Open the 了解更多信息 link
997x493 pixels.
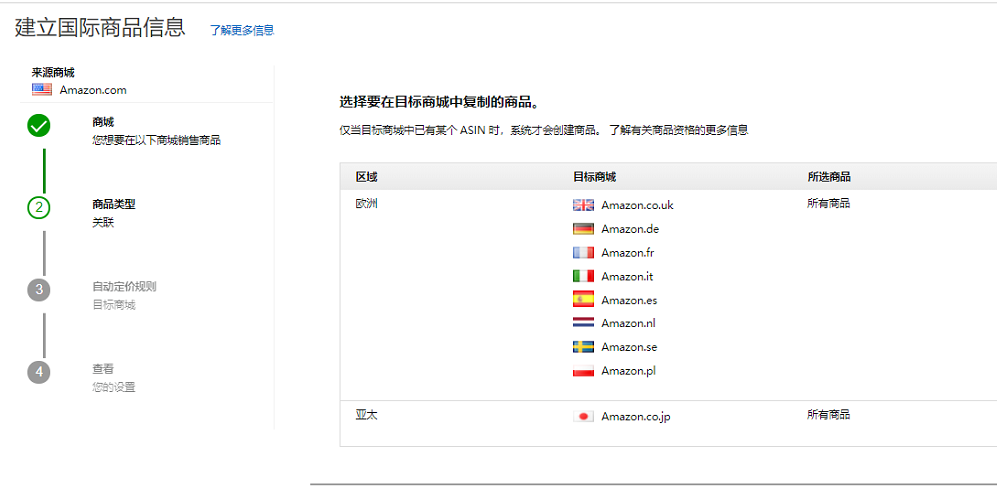[242, 30]
